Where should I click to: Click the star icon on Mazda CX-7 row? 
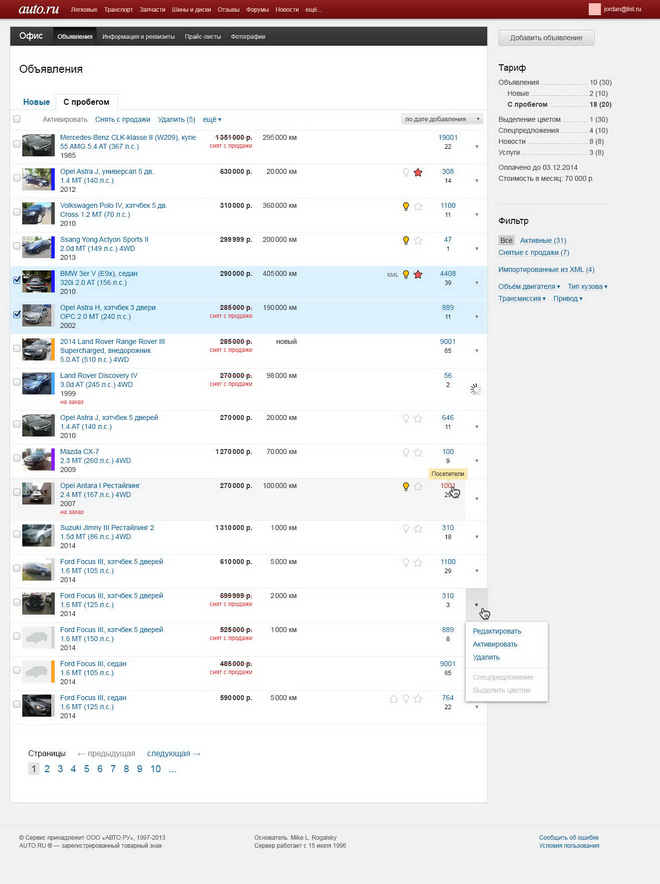(x=418, y=452)
